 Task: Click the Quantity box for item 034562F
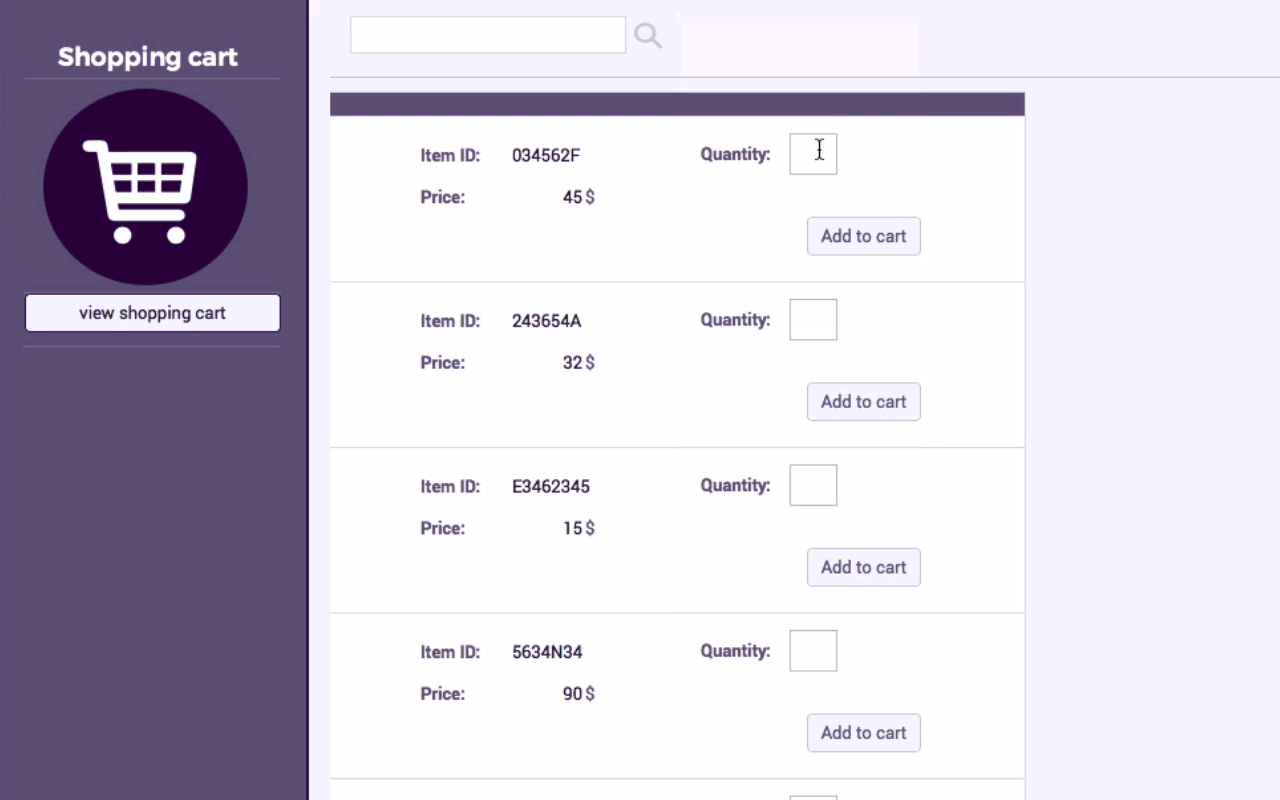(x=813, y=154)
